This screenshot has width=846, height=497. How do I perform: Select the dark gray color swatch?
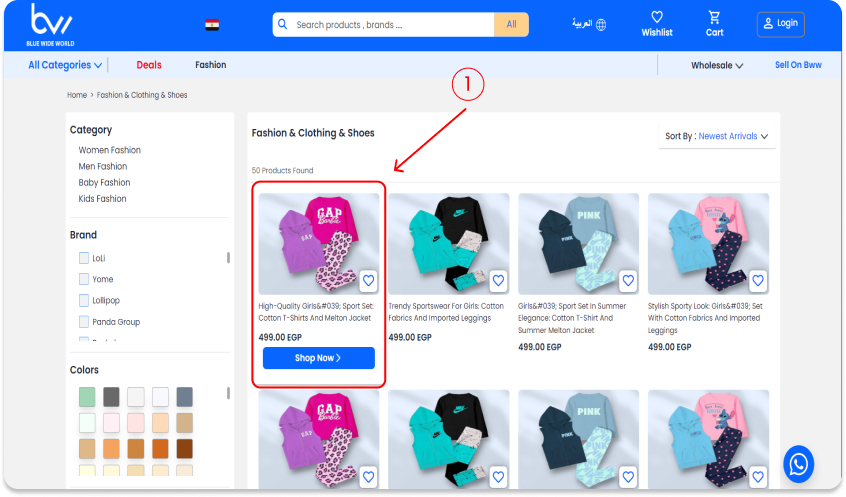pos(111,397)
